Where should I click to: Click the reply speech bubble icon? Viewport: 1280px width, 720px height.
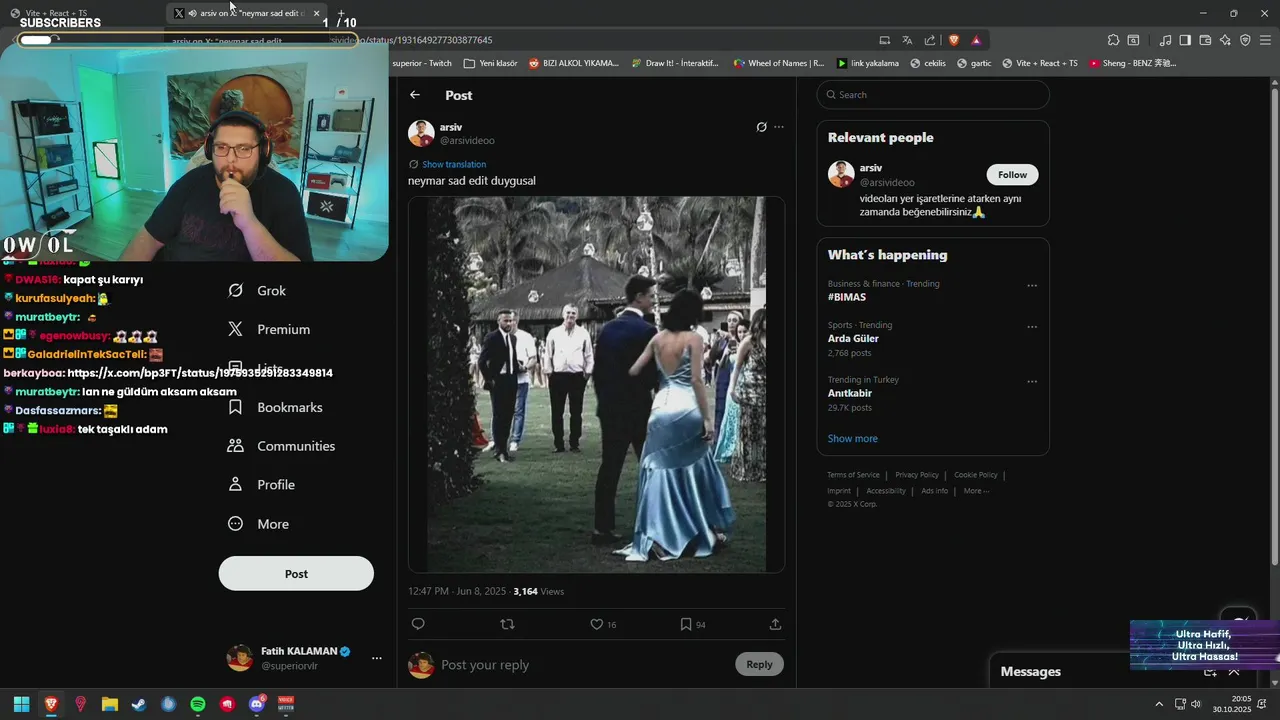(x=418, y=624)
